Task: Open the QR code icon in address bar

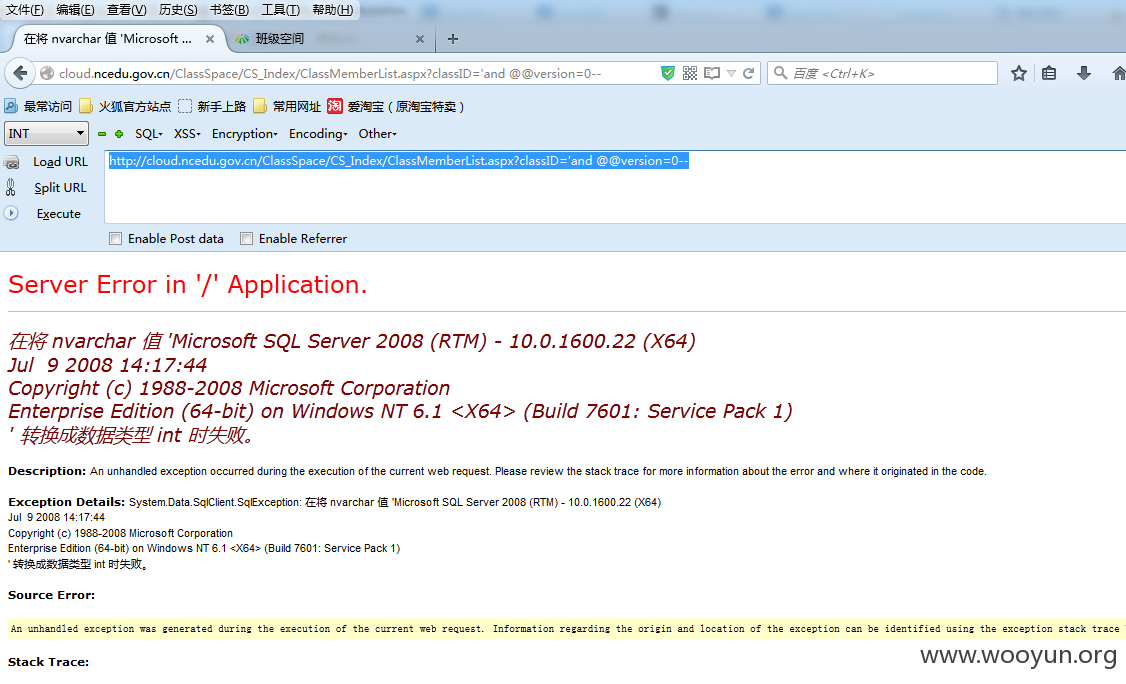Action: 690,73
